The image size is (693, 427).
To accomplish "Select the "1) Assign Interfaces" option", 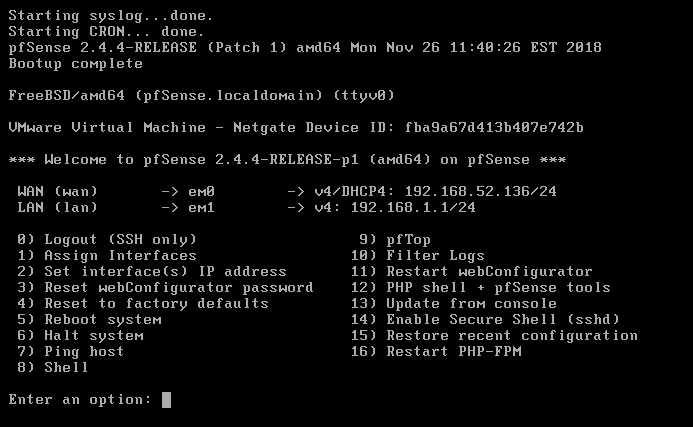I will [107, 255].
